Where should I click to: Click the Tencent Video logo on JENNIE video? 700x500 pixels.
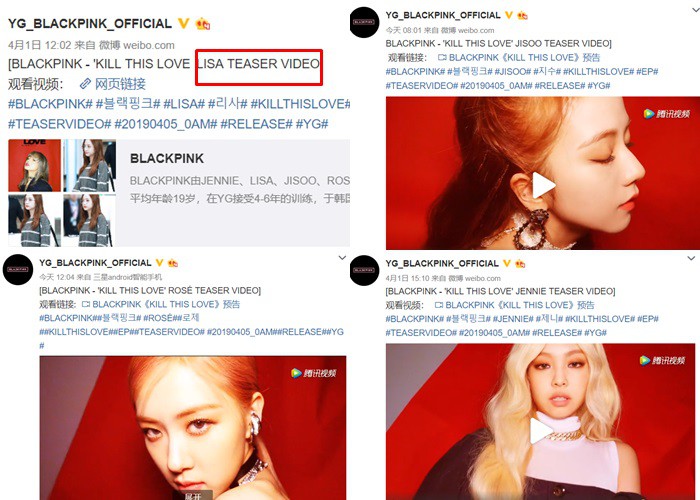click(662, 360)
